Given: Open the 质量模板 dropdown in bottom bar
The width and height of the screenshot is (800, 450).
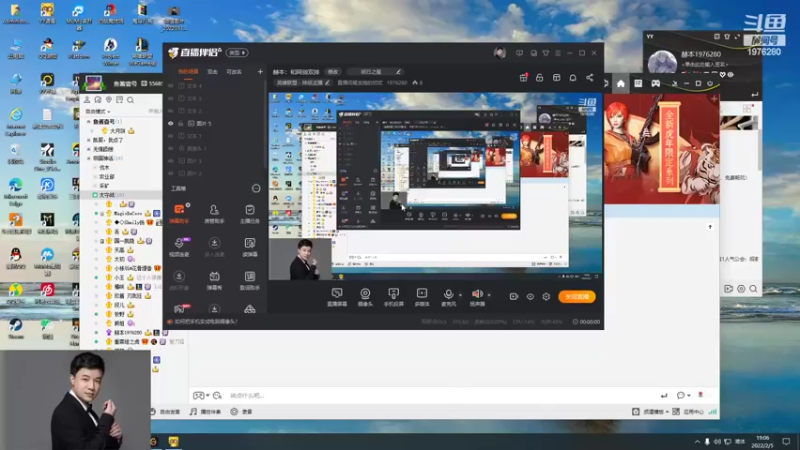Looking at the screenshot, I should [656, 412].
